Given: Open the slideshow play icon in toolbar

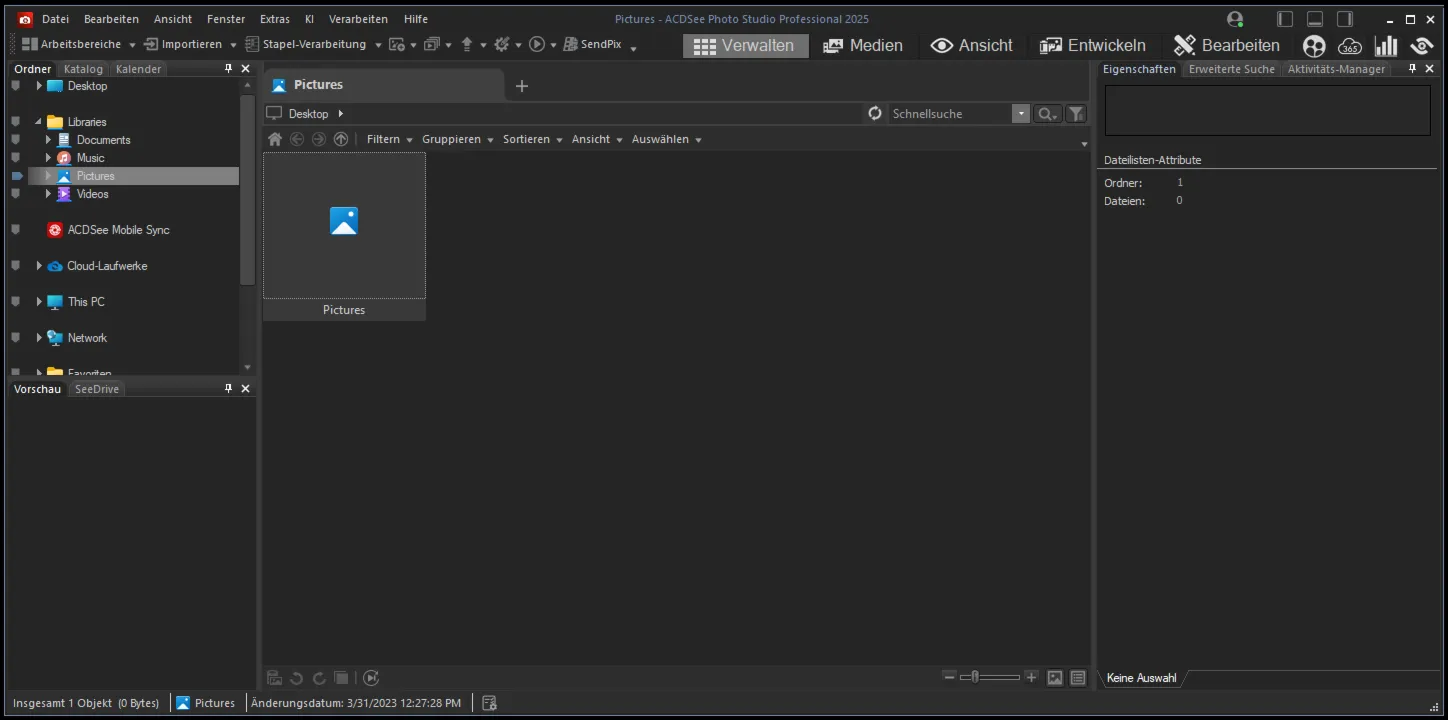Looking at the screenshot, I should (x=537, y=44).
